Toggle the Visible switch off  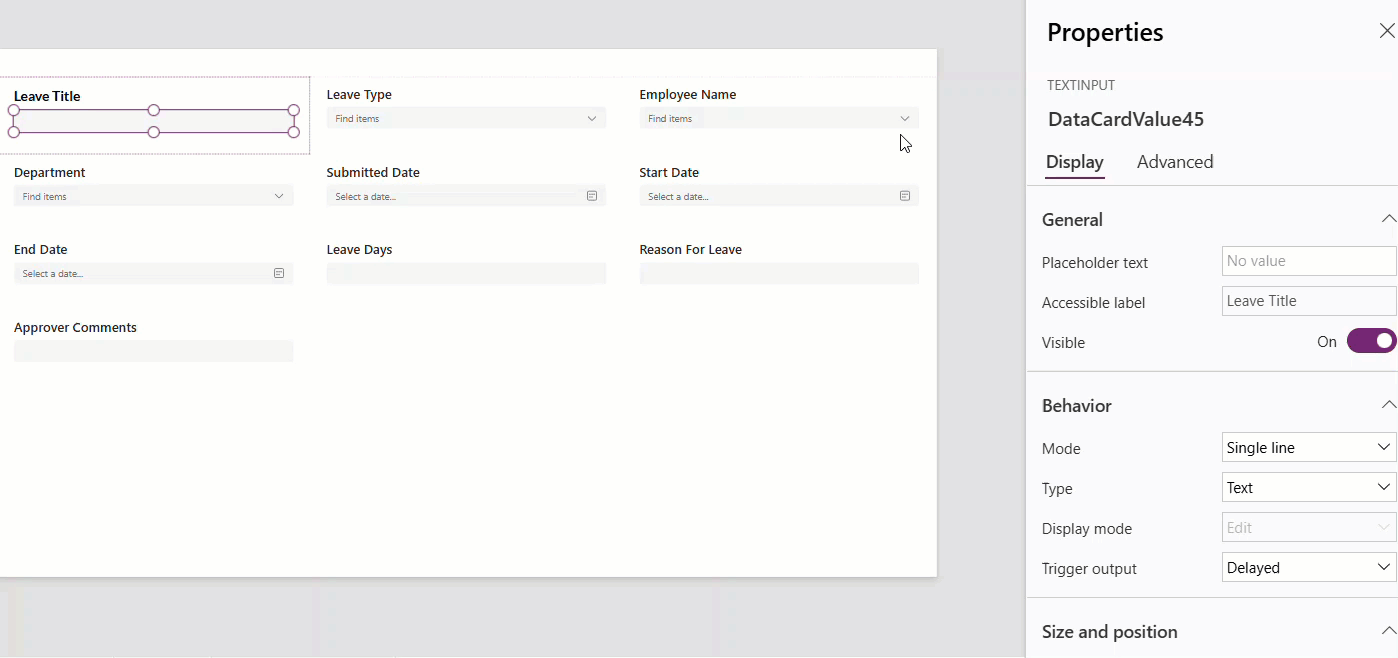pos(1371,341)
